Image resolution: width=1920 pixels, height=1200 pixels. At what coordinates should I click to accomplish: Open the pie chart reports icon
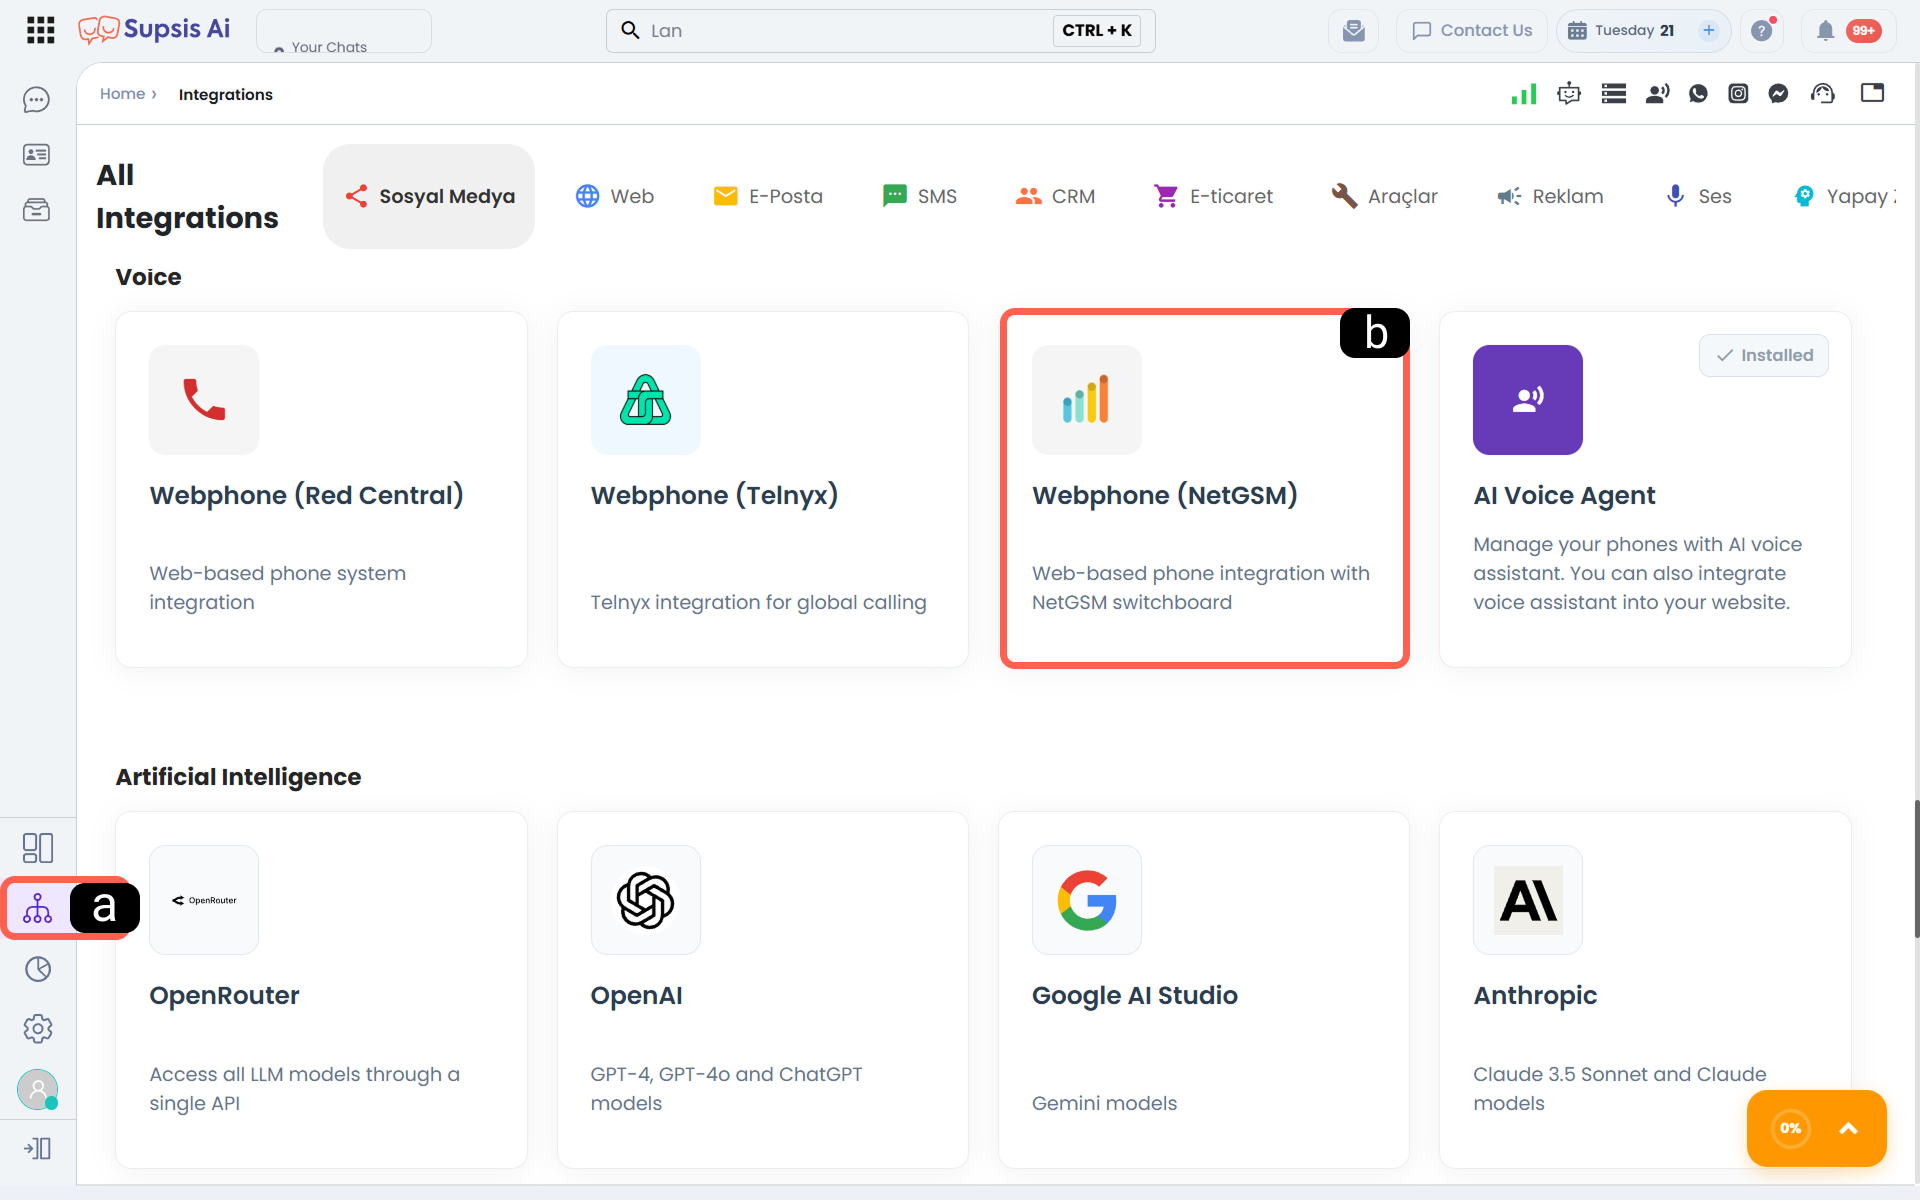coord(38,969)
